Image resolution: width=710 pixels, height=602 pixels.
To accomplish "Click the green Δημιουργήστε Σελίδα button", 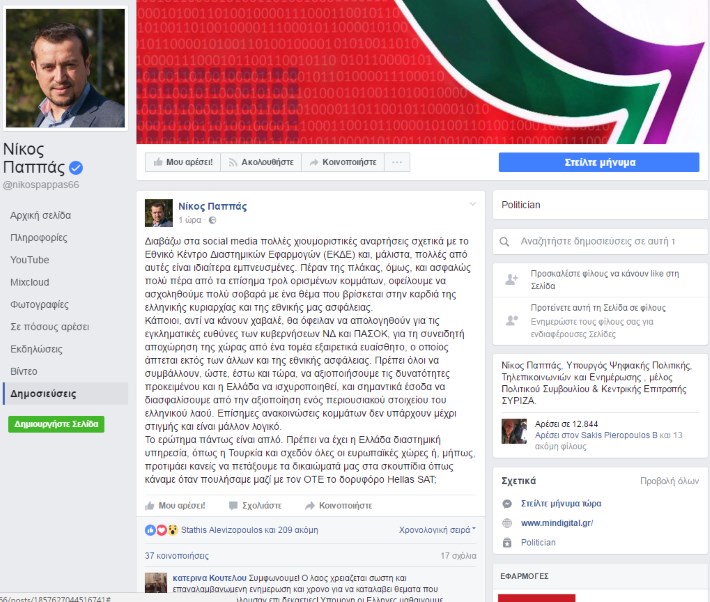I will point(56,424).
